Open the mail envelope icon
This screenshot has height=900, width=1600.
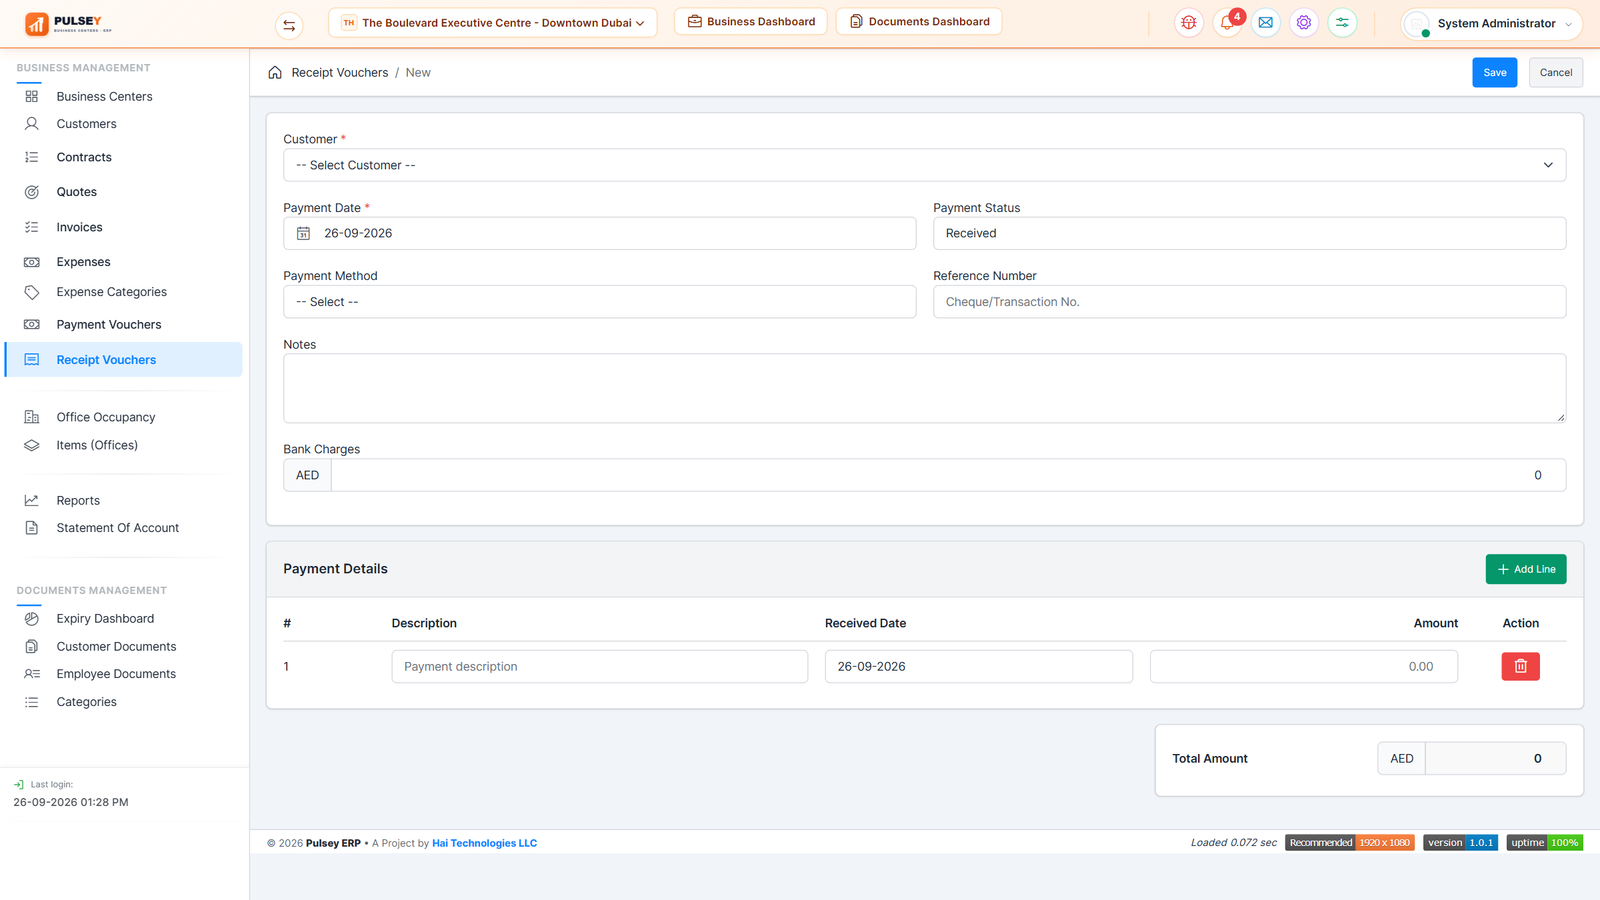pyautogui.click(x=1266, y=22)
